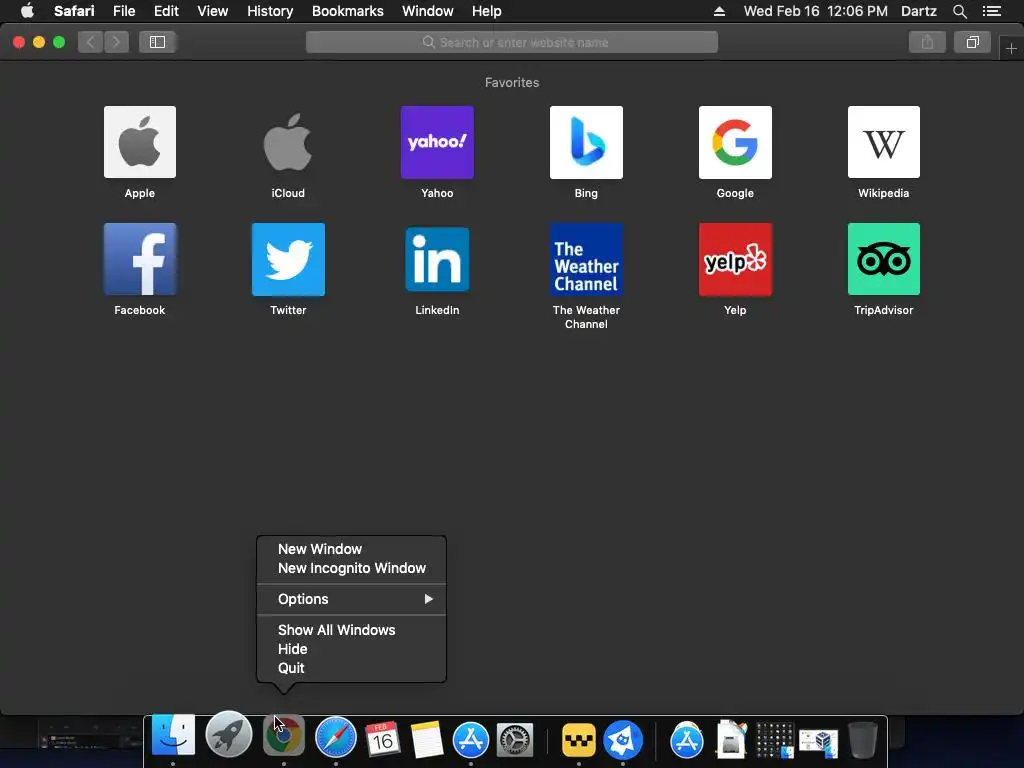The image size is (1024, 768).
Task: Open the Apple menu
Action: point(27,11)
